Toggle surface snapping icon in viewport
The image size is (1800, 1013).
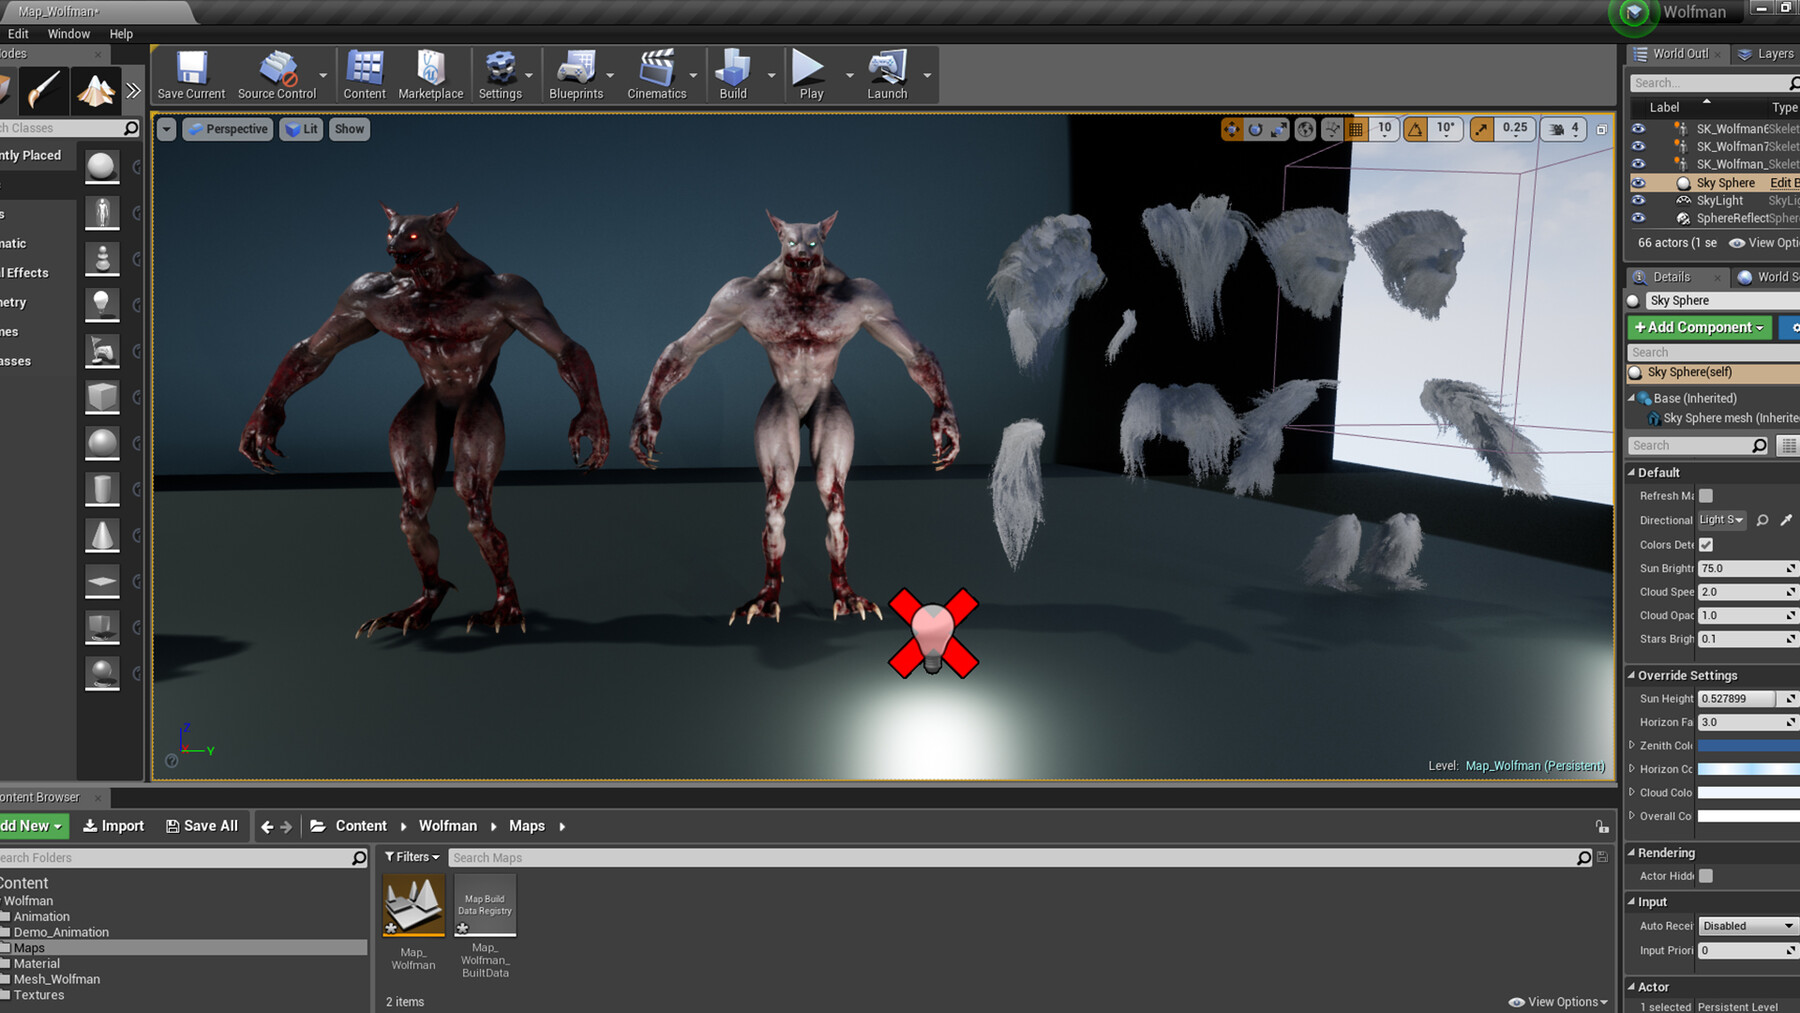1332,129
